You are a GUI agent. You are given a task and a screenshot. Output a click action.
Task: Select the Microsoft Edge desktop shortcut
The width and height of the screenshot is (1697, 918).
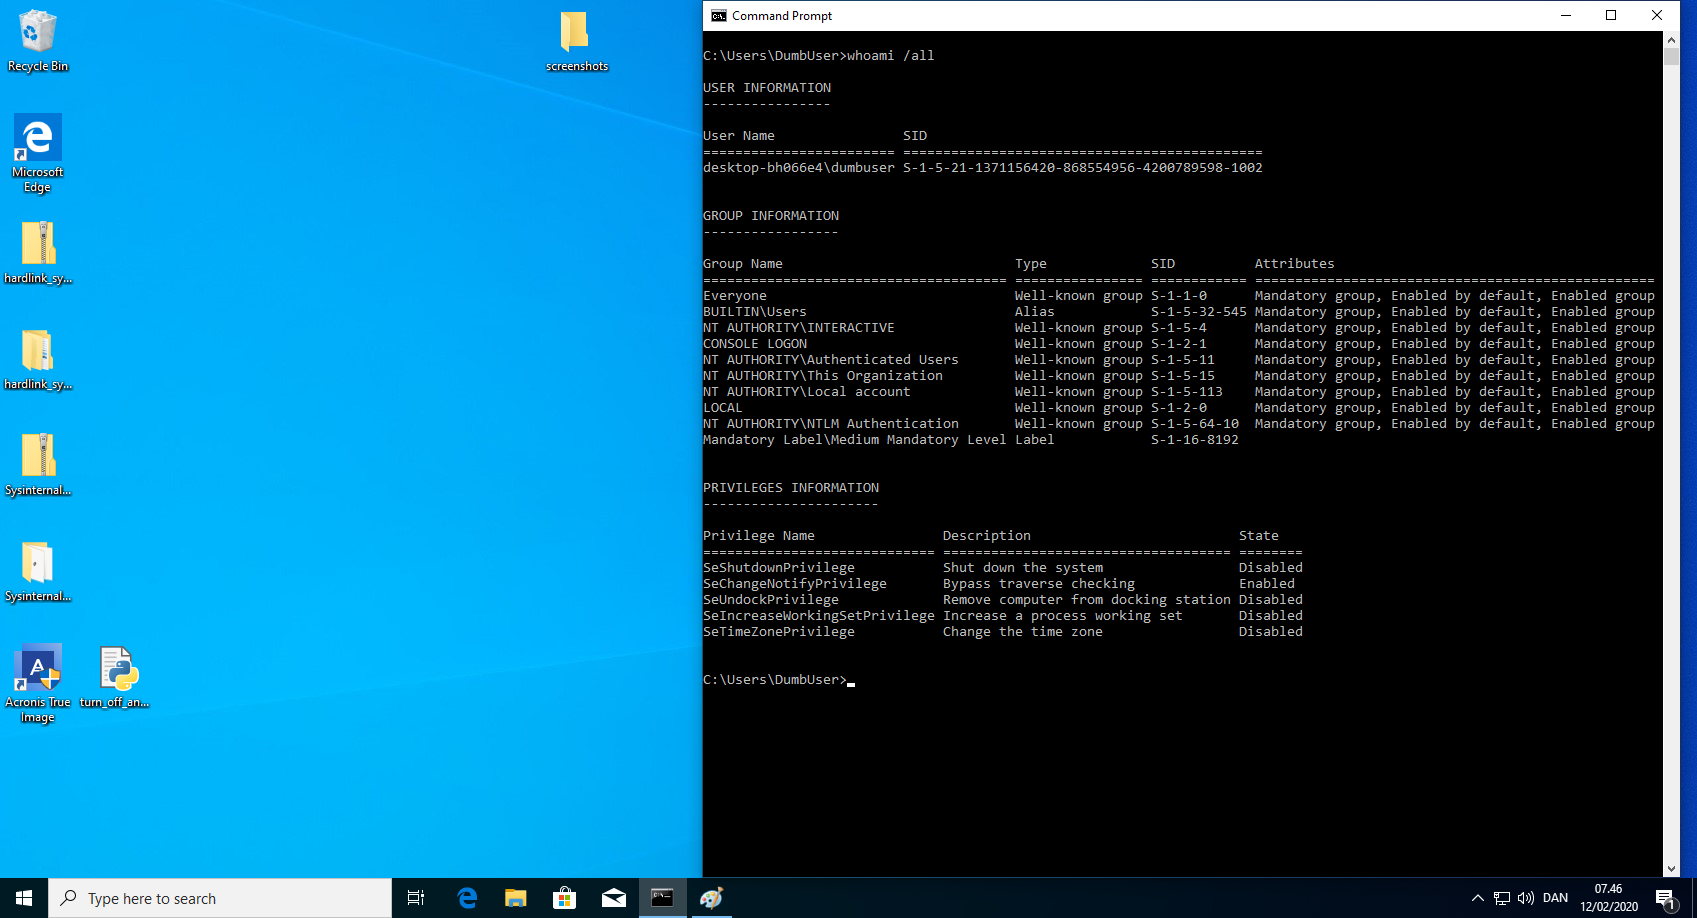pyautogui.click(x=38, y=150)
